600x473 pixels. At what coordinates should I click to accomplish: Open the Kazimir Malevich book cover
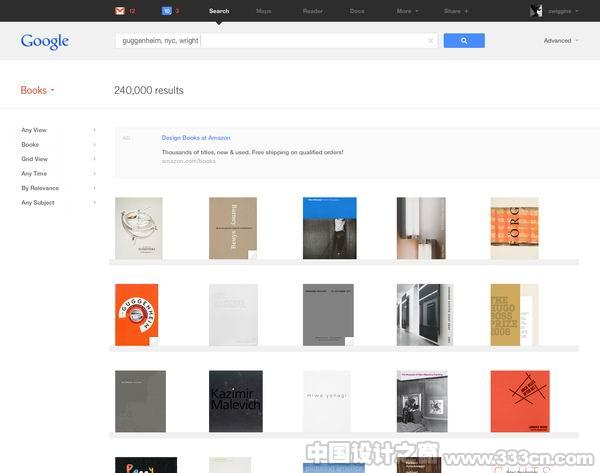coord(236,401)
